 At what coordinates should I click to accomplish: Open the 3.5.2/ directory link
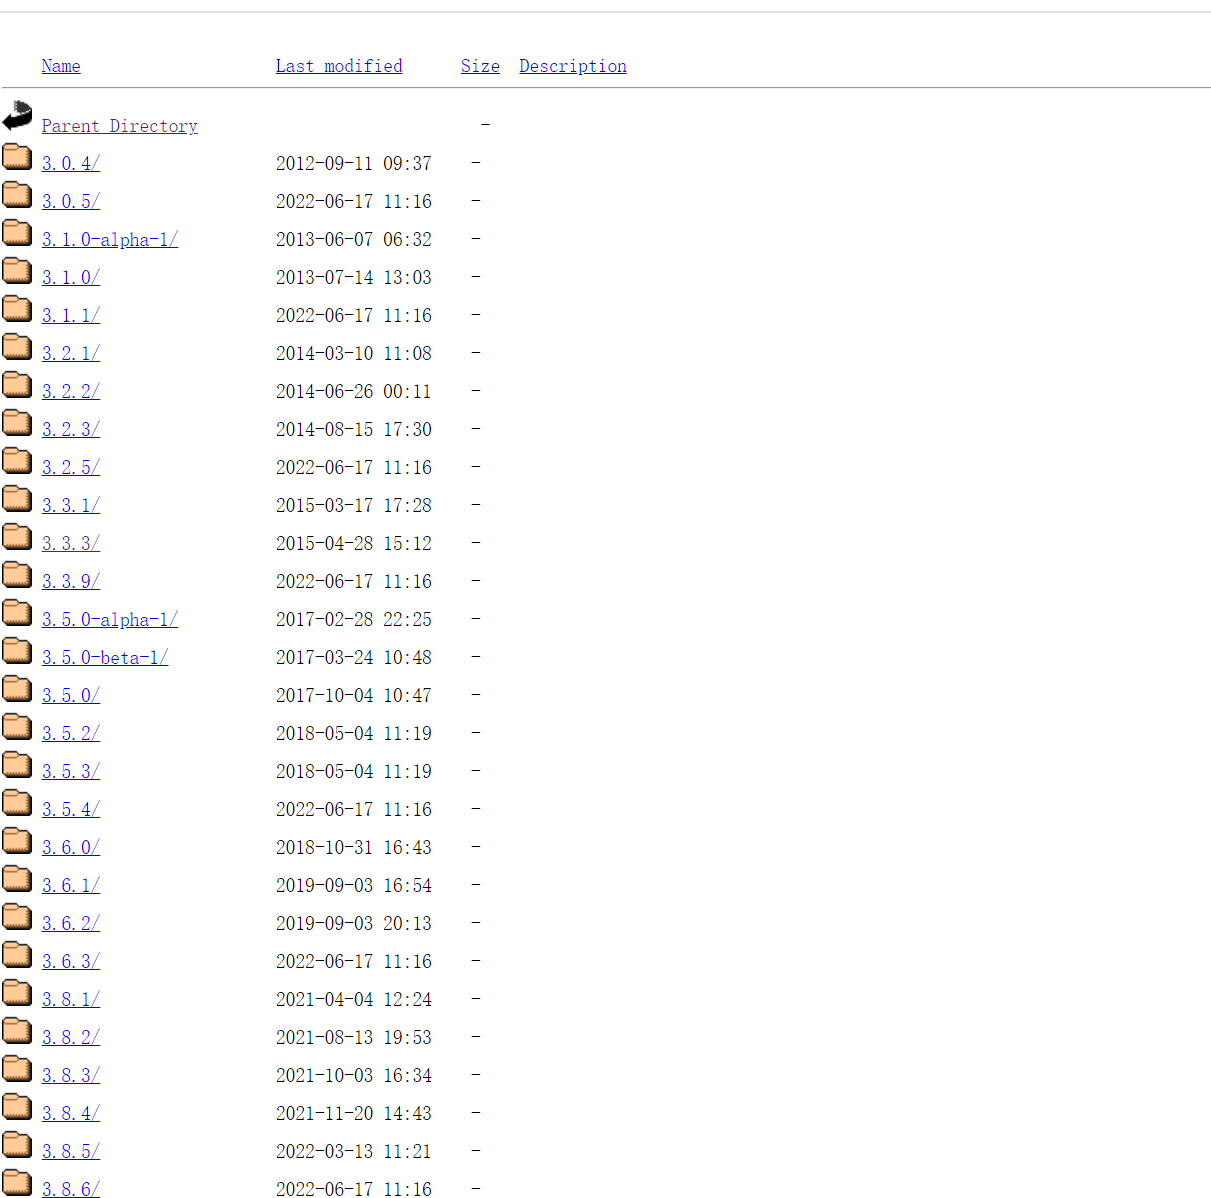[71, 733]
